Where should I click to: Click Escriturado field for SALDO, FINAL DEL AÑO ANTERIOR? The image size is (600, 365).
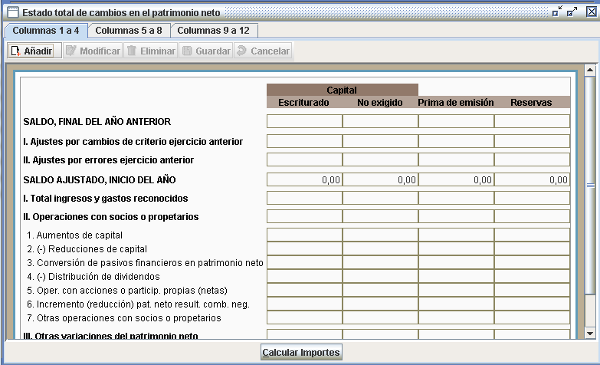click(305, 121)
